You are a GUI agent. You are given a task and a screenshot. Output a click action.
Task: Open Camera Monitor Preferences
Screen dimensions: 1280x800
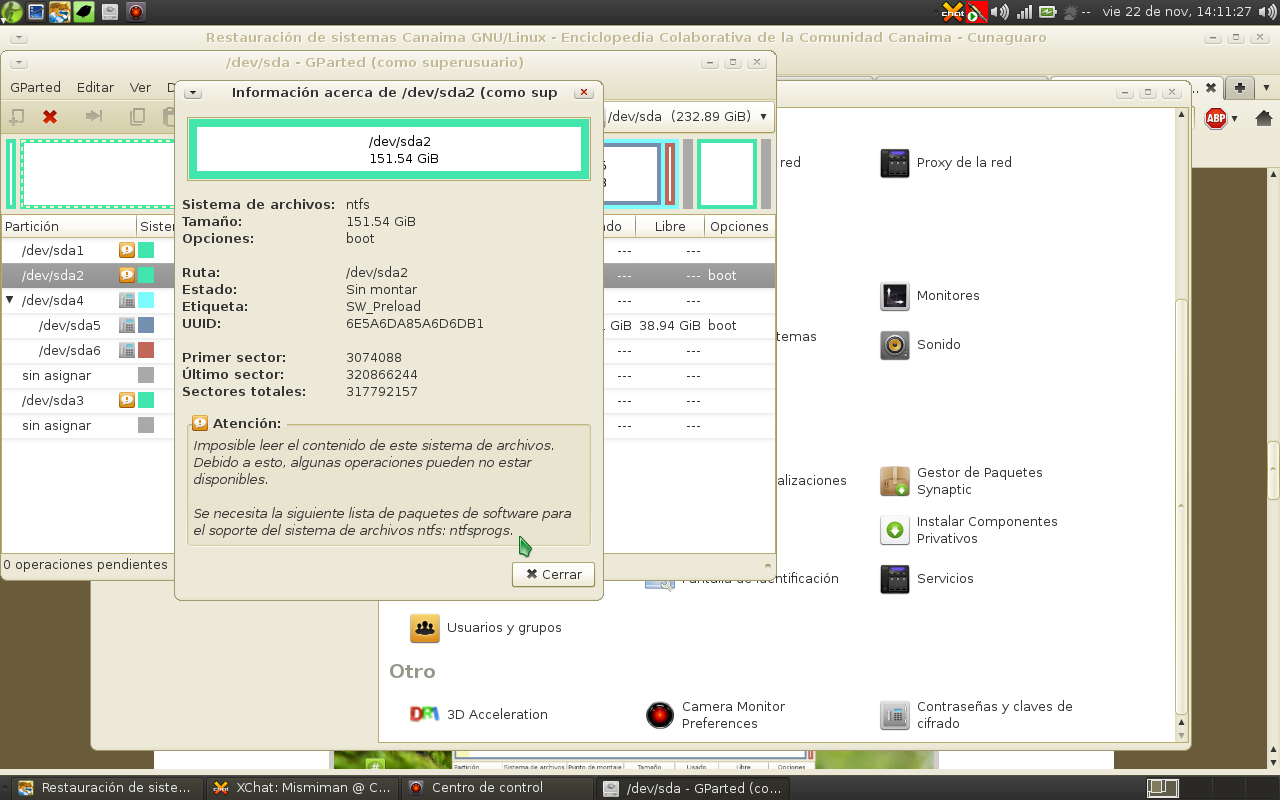(x=716, y=715)
